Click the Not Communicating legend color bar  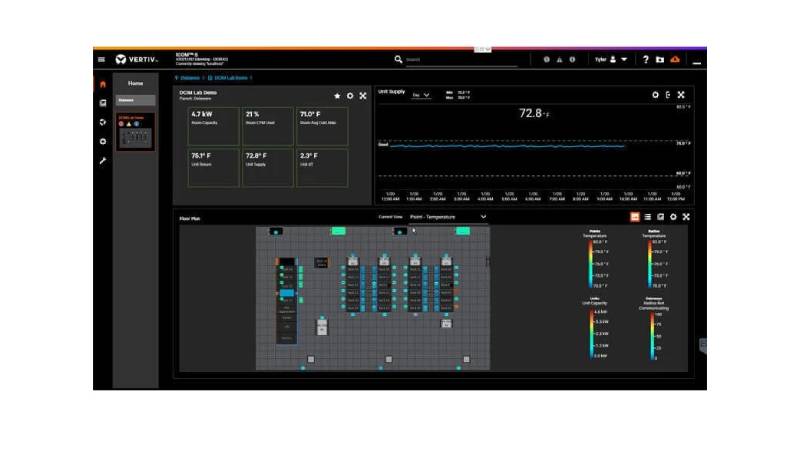coord(652,336)
